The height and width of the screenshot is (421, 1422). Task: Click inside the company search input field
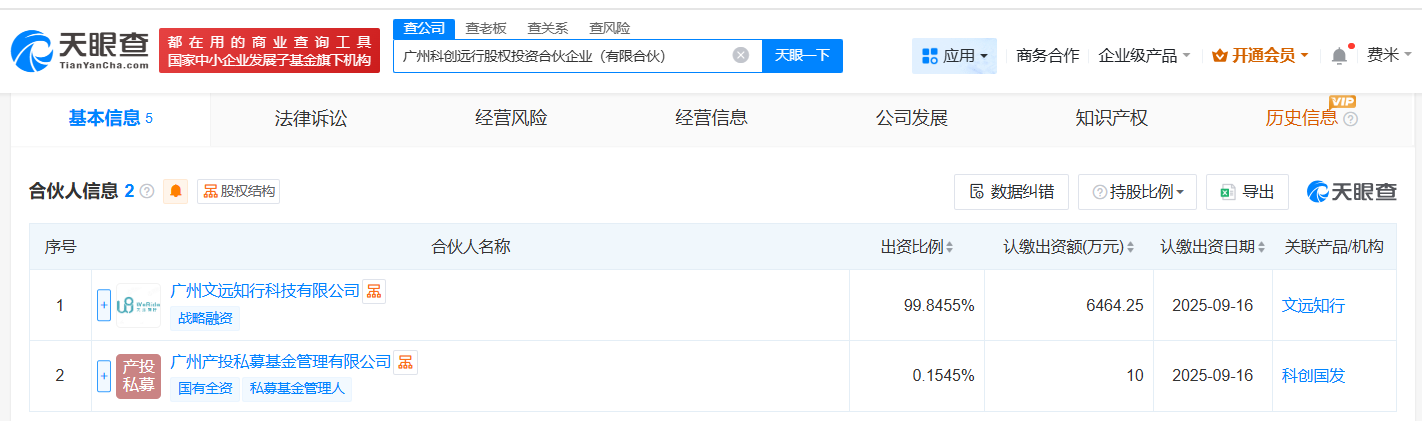560,56
